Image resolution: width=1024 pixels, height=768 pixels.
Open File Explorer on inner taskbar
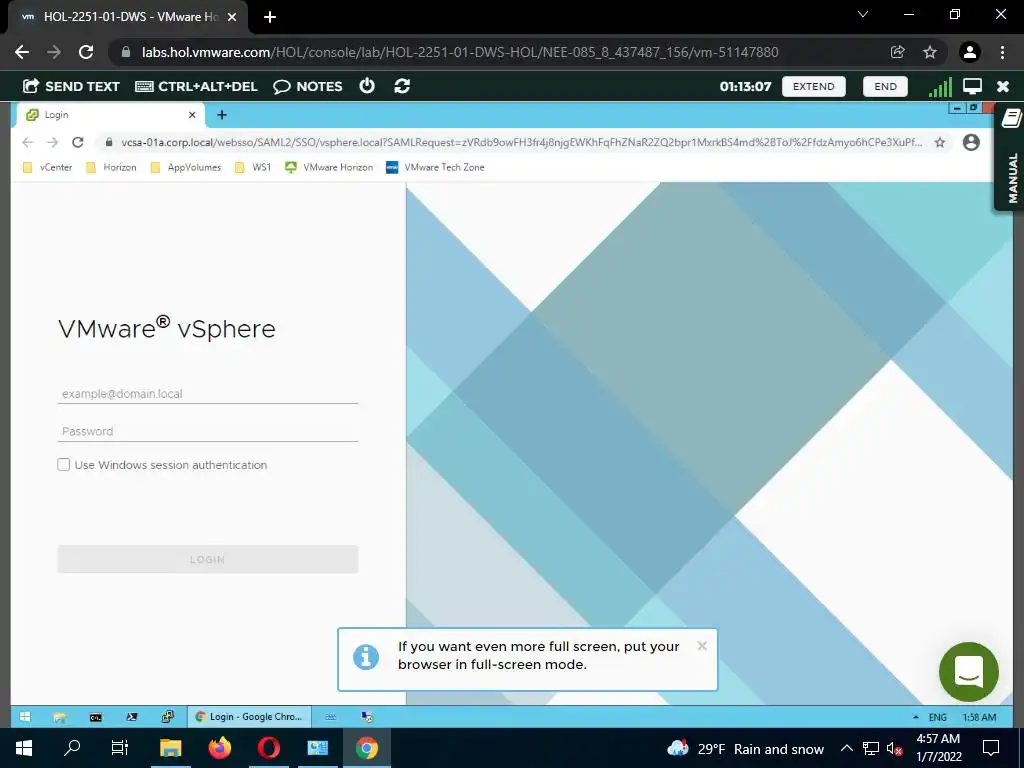point(59,716)
